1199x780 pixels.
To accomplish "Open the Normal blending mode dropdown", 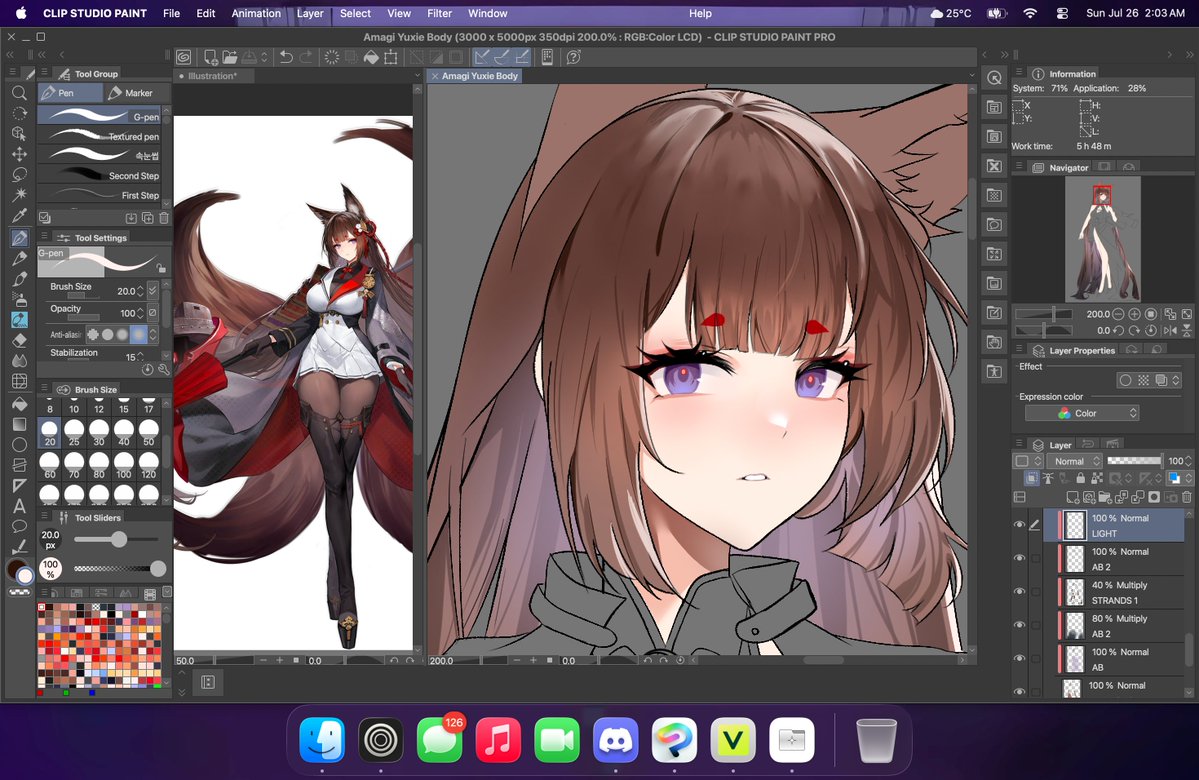I will (1074, 461).
